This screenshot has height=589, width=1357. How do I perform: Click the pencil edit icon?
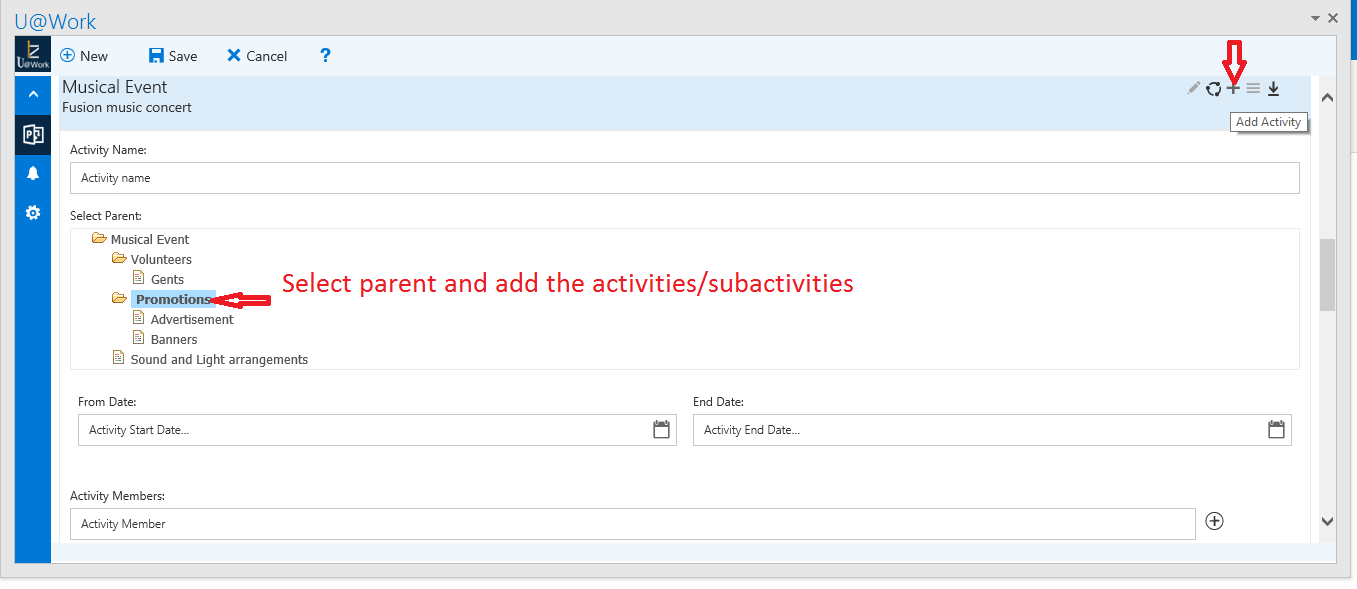click(x=1193, y=88)
